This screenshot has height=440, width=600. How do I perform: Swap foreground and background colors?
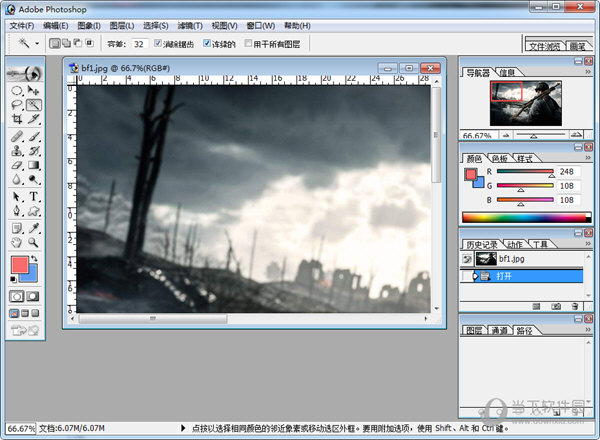[34, 259]
